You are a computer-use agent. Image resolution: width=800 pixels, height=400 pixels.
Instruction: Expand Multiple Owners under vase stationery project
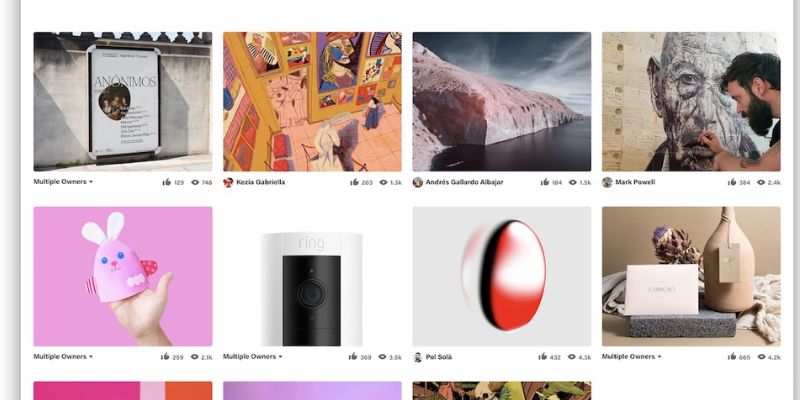coord(632,357)
